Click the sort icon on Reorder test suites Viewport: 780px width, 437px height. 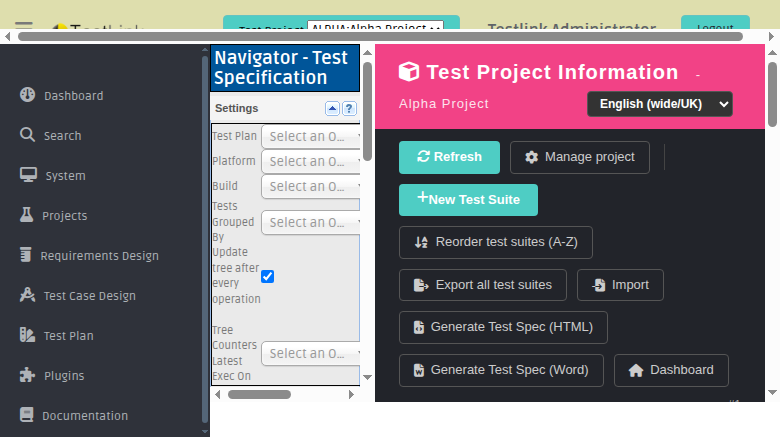421,242
